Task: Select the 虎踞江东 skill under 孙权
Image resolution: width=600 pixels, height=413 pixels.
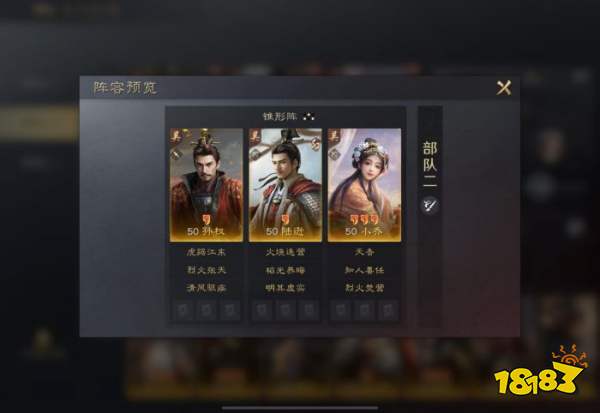Action: (x=206, y=252)
